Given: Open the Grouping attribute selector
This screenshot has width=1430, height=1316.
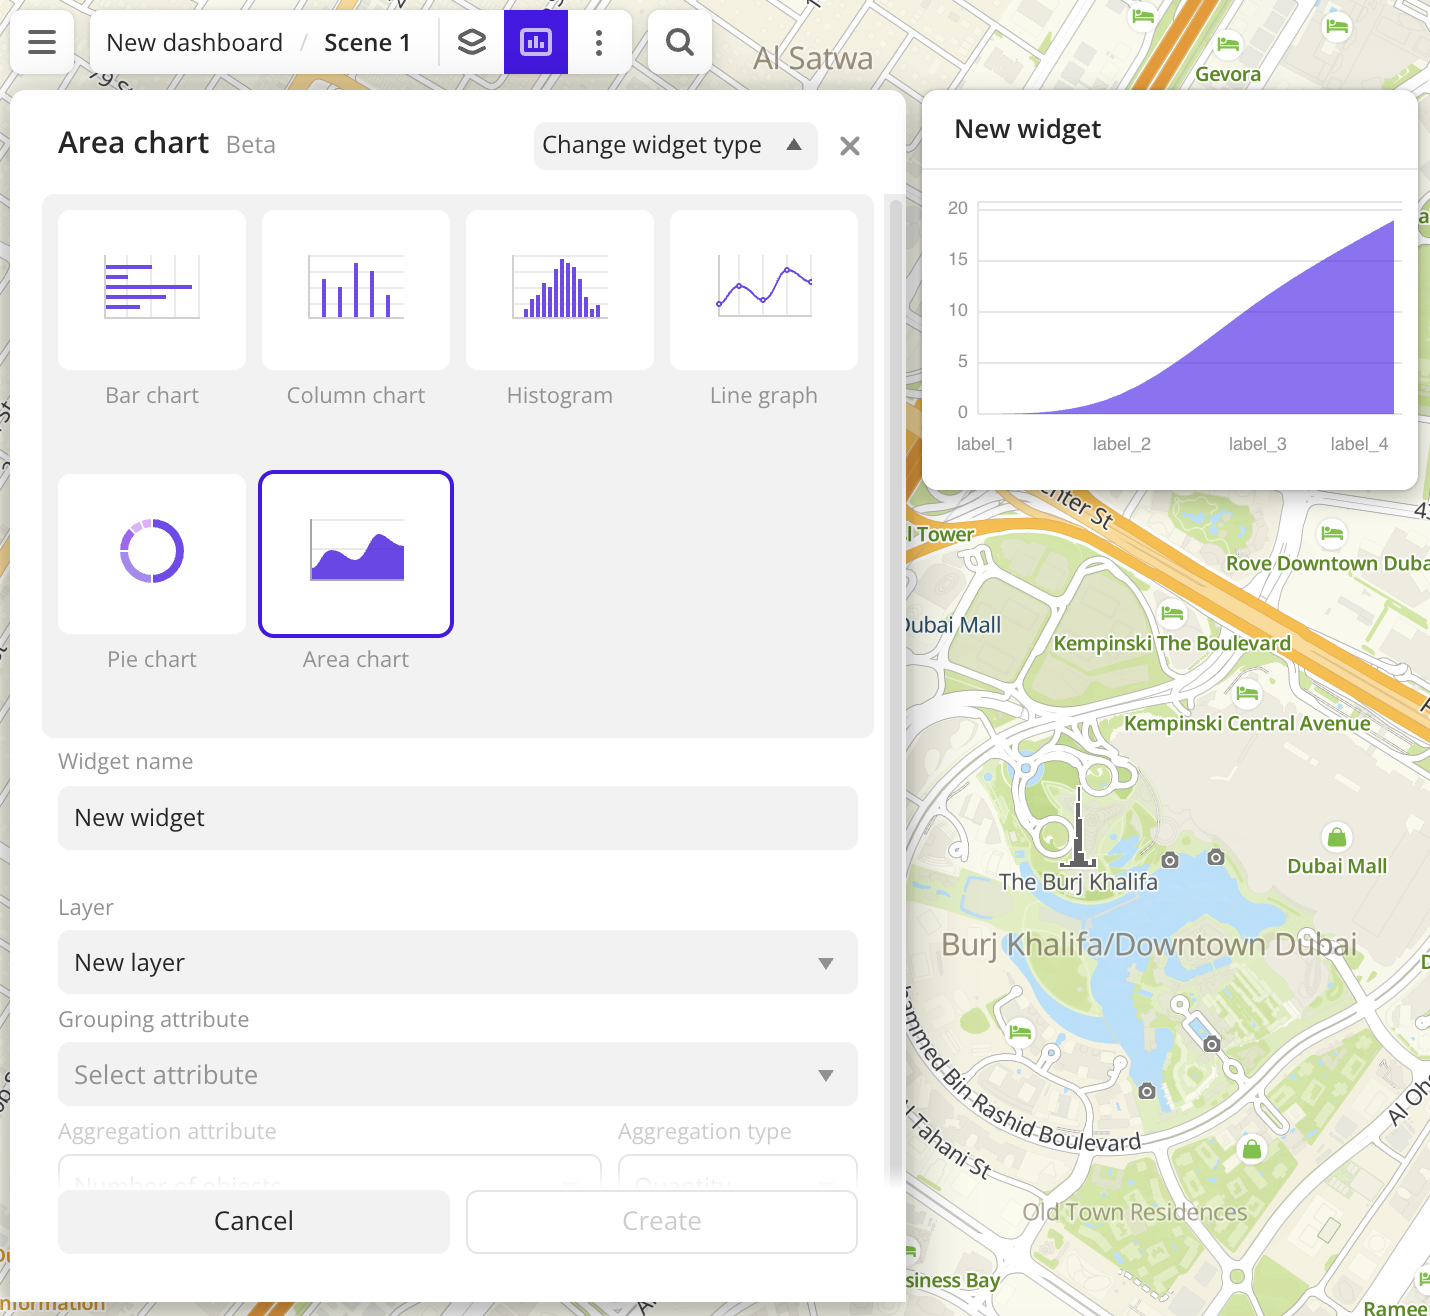Looking at the screenshot, I should [x=457, y=1074].
